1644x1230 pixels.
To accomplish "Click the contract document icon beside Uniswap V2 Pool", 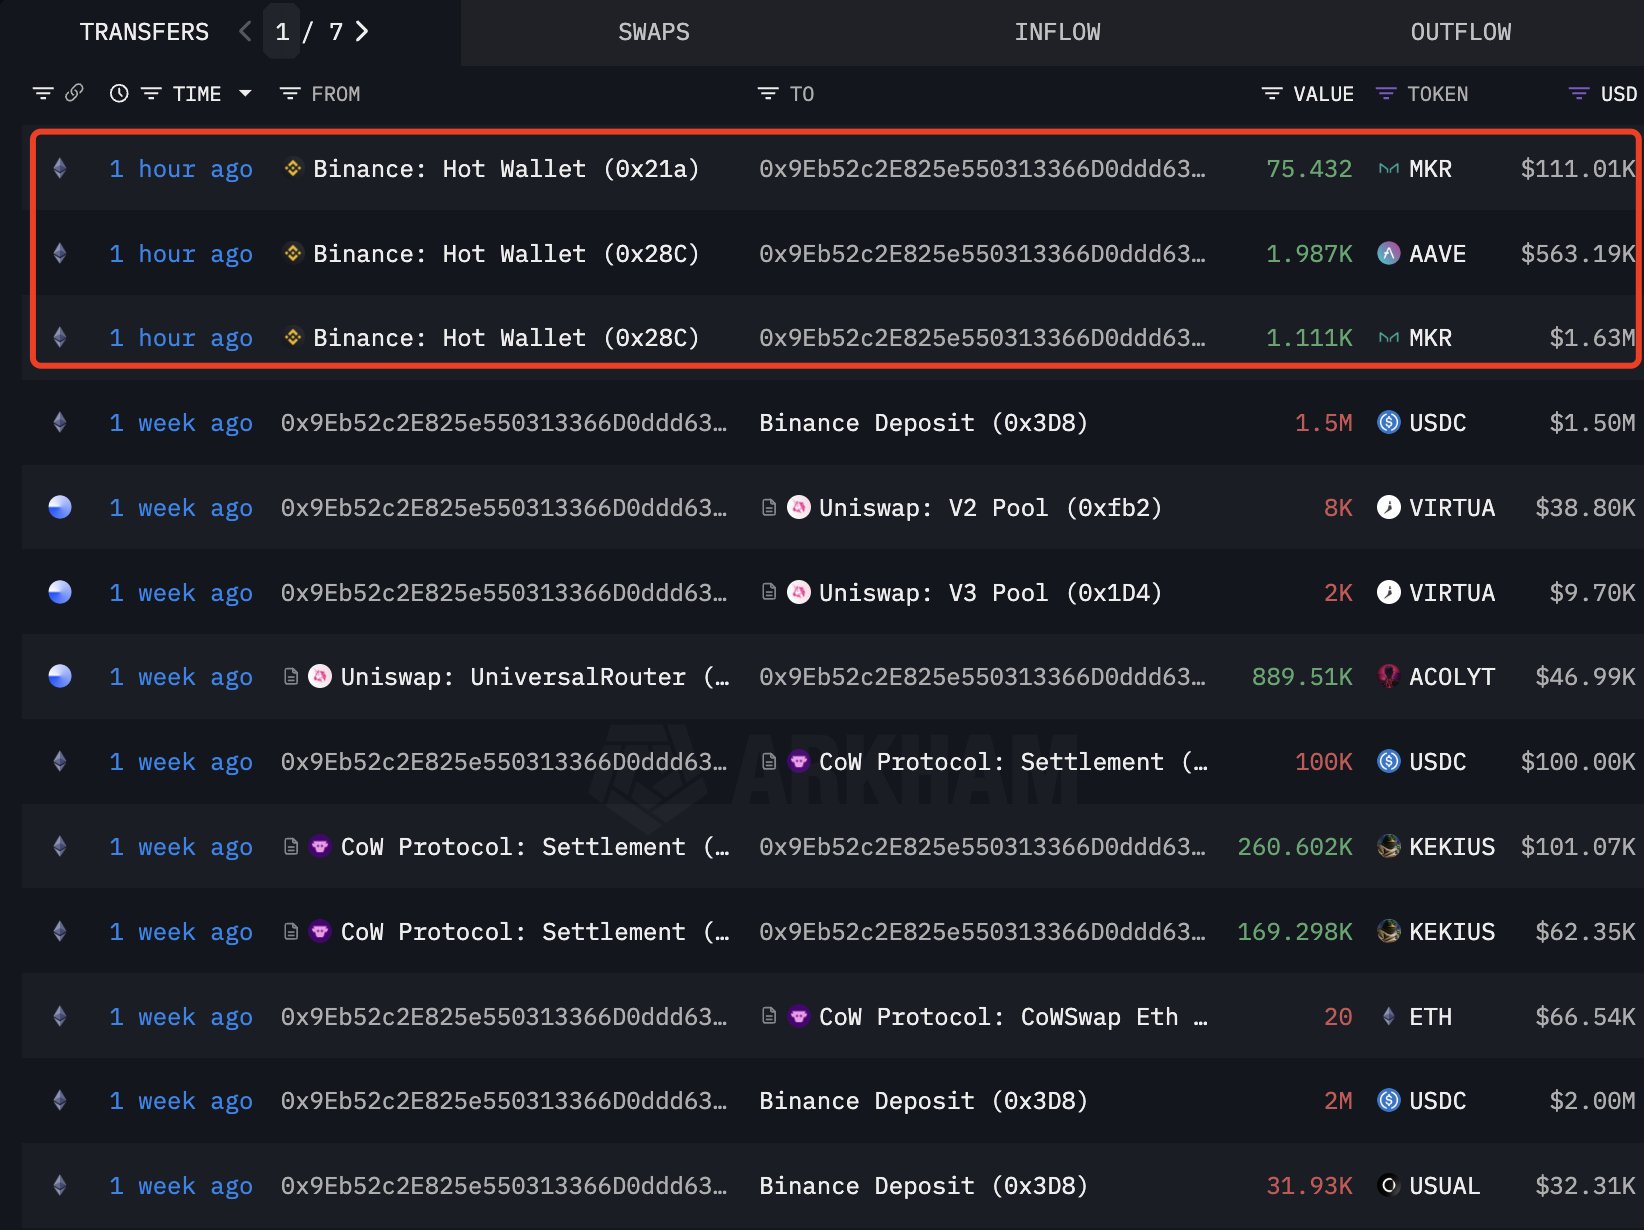I will (769, 508).
